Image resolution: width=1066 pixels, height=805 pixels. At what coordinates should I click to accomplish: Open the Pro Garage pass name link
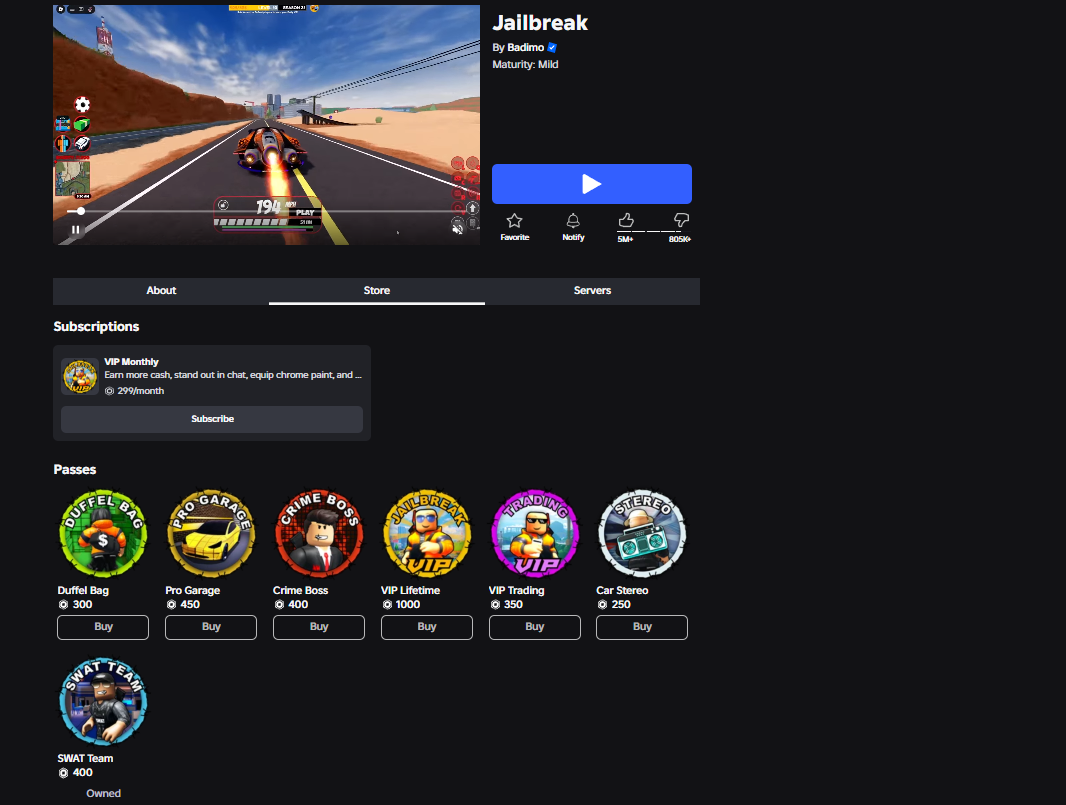(192, 590)
